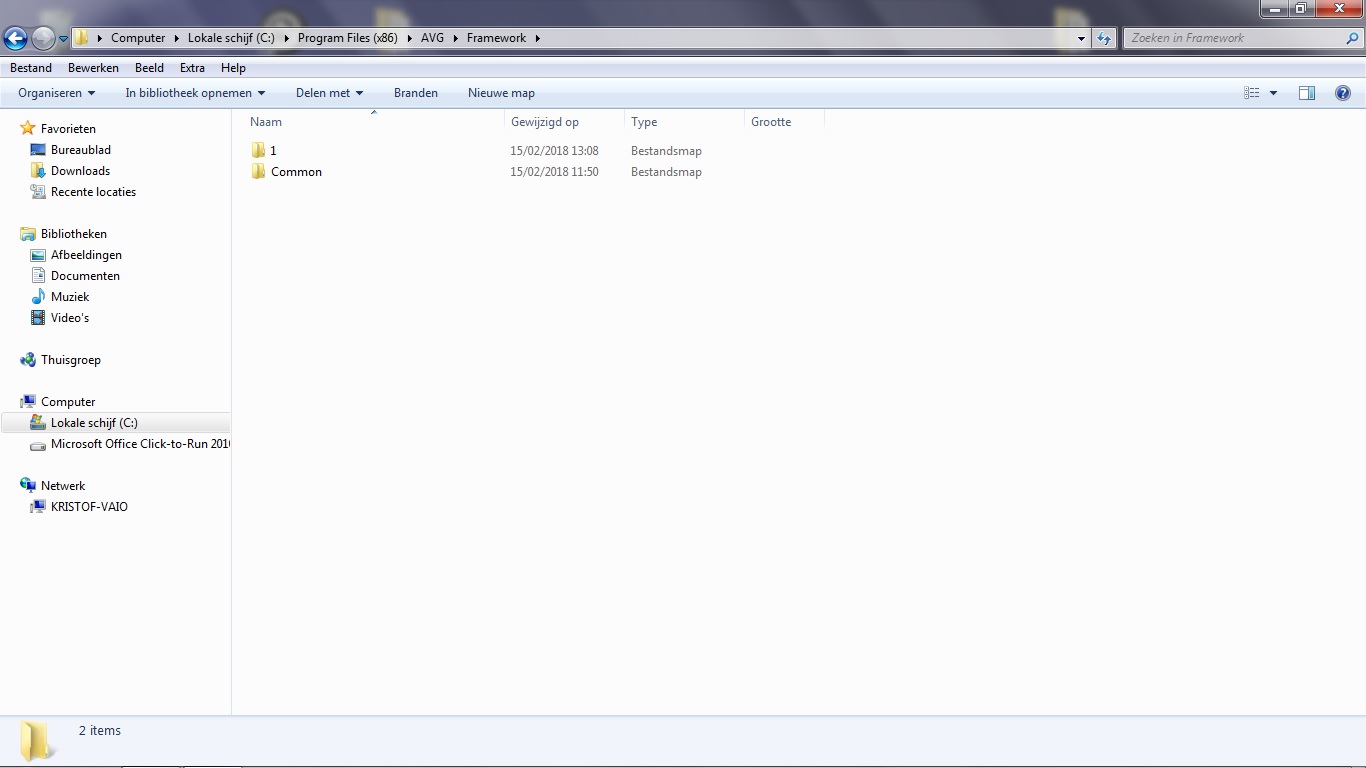Open the Help question mark icon
This screenshot has height=768, width=1366.
1343,93
